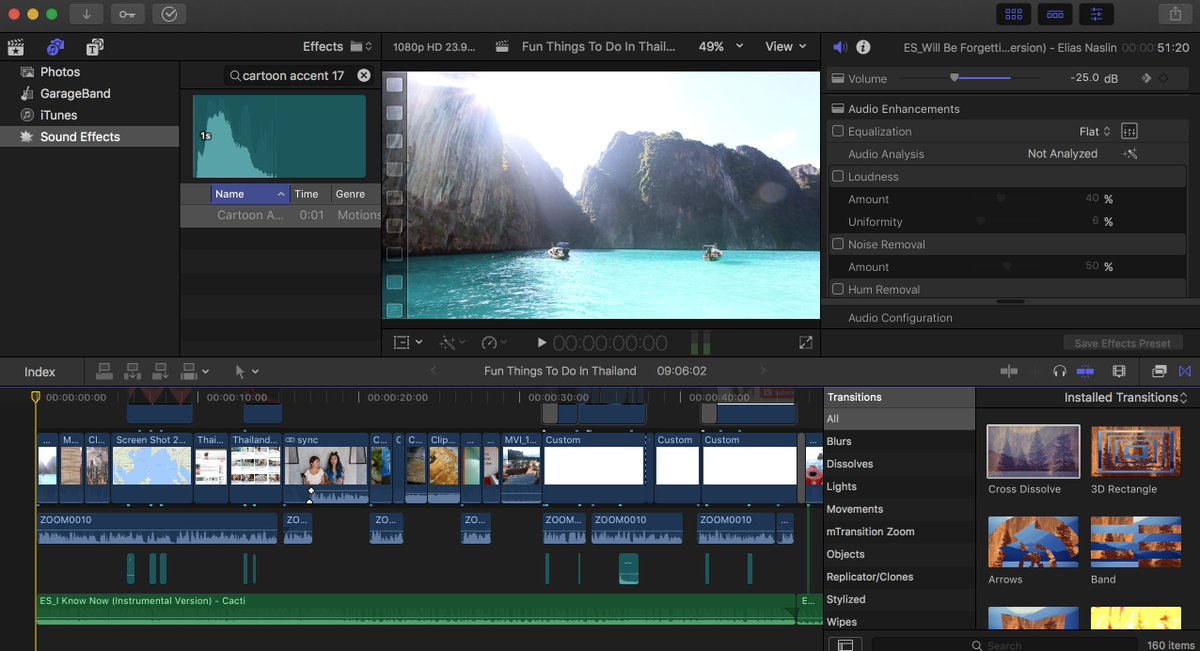Open background tasks checkmark icon
Image resolution: width=1200 pixels, height=651 pixels.
click(169, 14)
